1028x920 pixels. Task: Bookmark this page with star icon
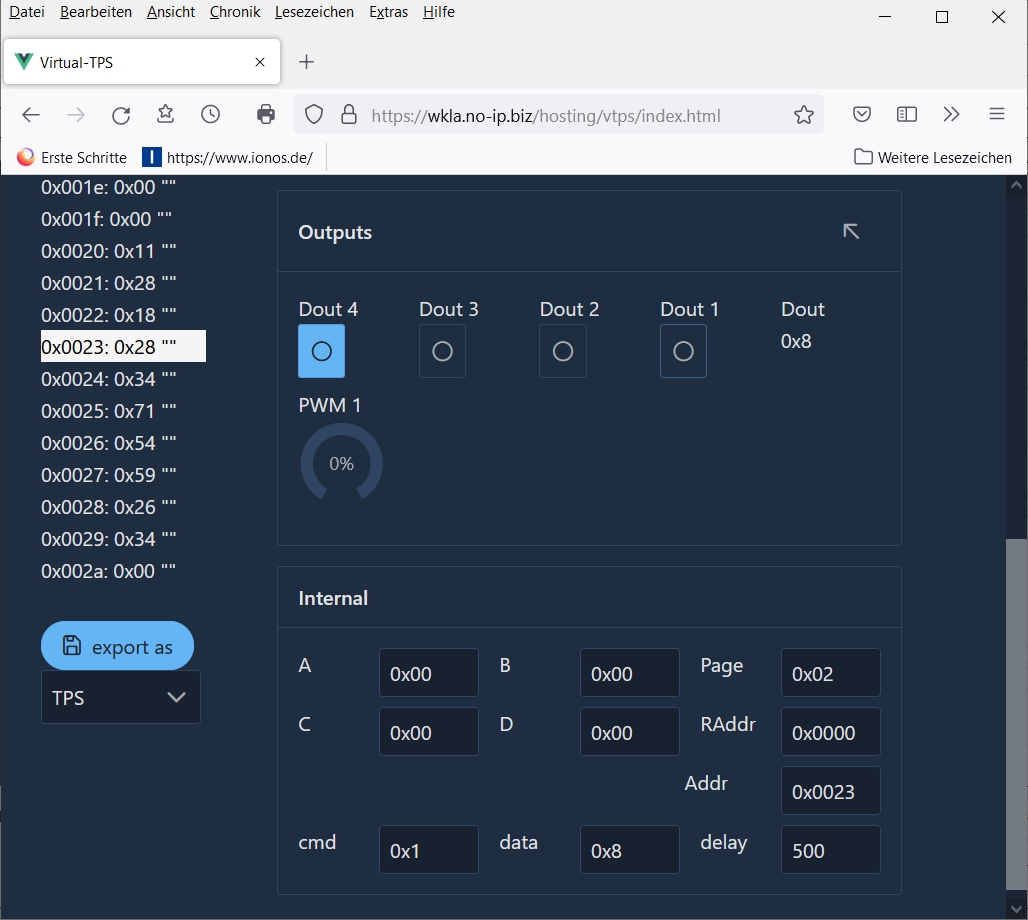click(803, 115)
